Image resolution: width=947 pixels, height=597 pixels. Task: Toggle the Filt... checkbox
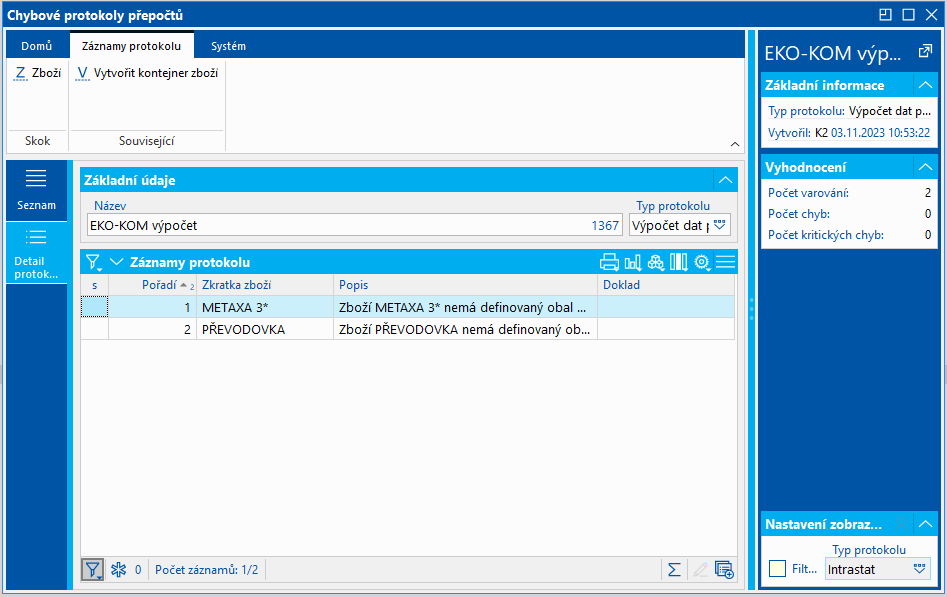point(777,569)
